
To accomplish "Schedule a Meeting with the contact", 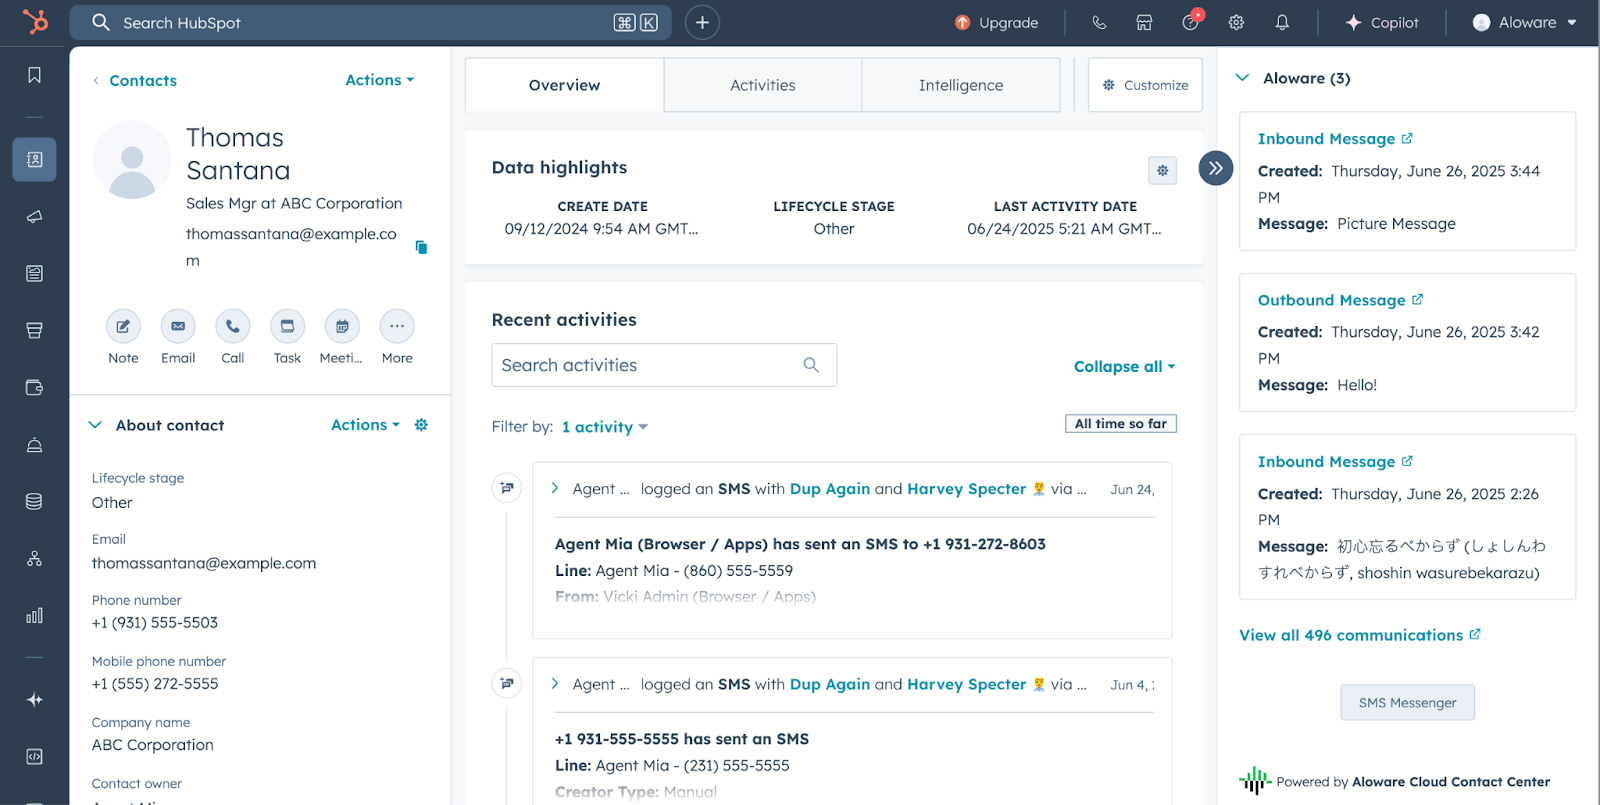I will click(x=342, y=326).
